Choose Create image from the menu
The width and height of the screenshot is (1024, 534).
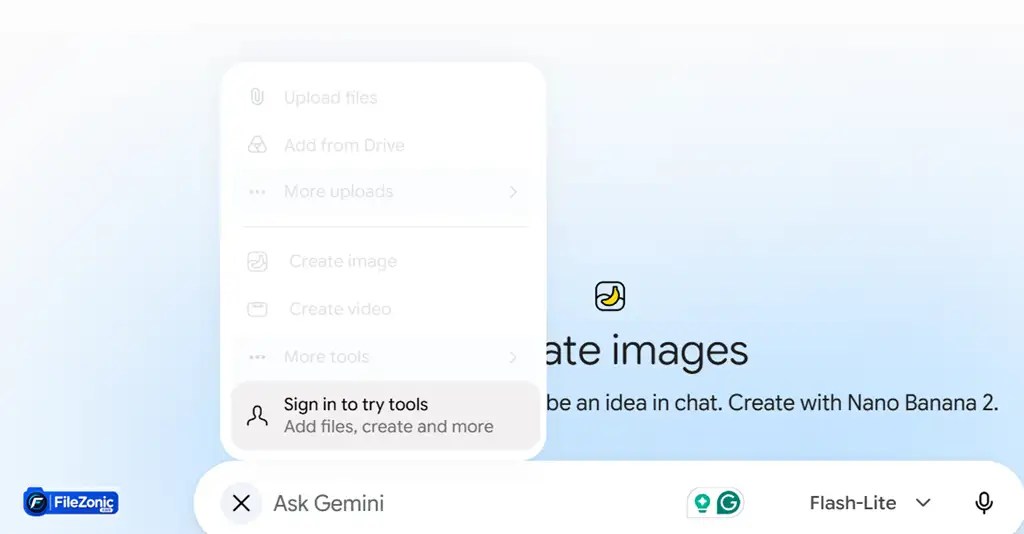tap(384, 261)
